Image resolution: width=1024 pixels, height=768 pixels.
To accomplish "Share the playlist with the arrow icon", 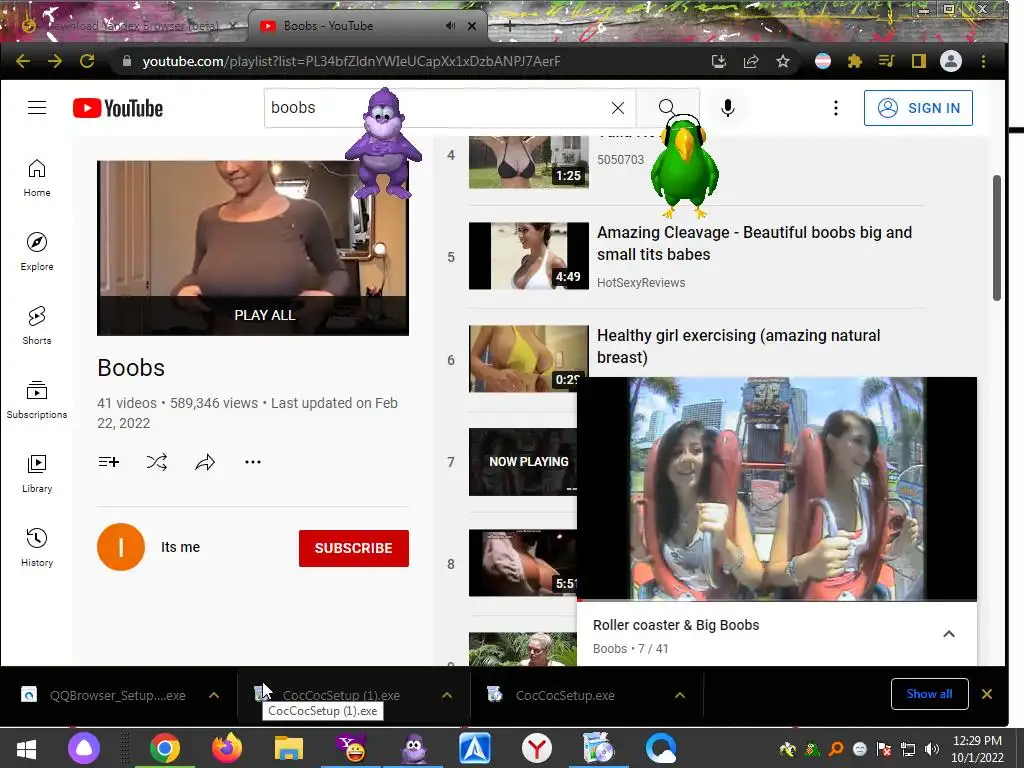I will pos(205,462).
